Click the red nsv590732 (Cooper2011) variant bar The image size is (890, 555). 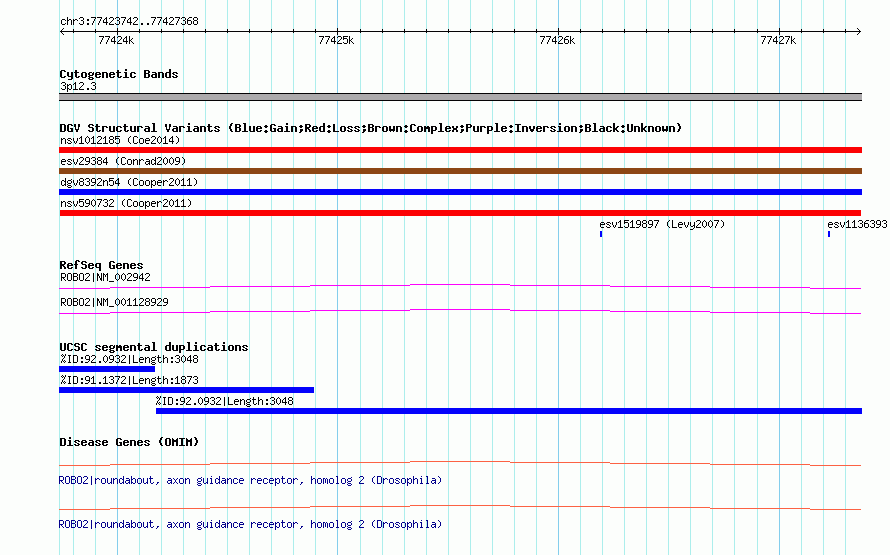click(x=460, y=213)
